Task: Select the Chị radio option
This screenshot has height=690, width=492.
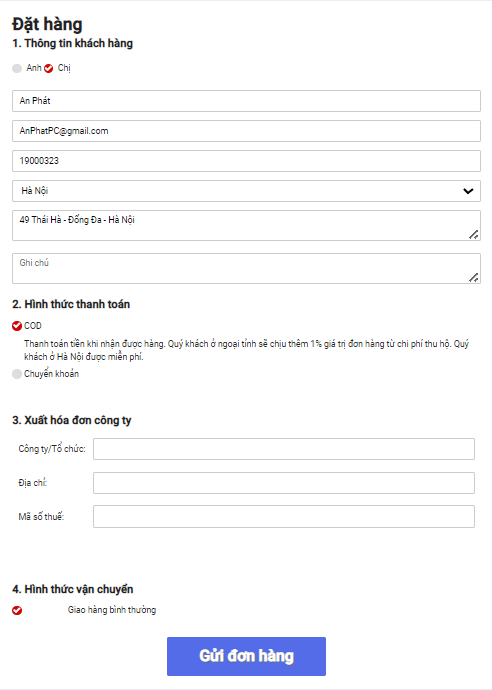Action: click(49, 68)
